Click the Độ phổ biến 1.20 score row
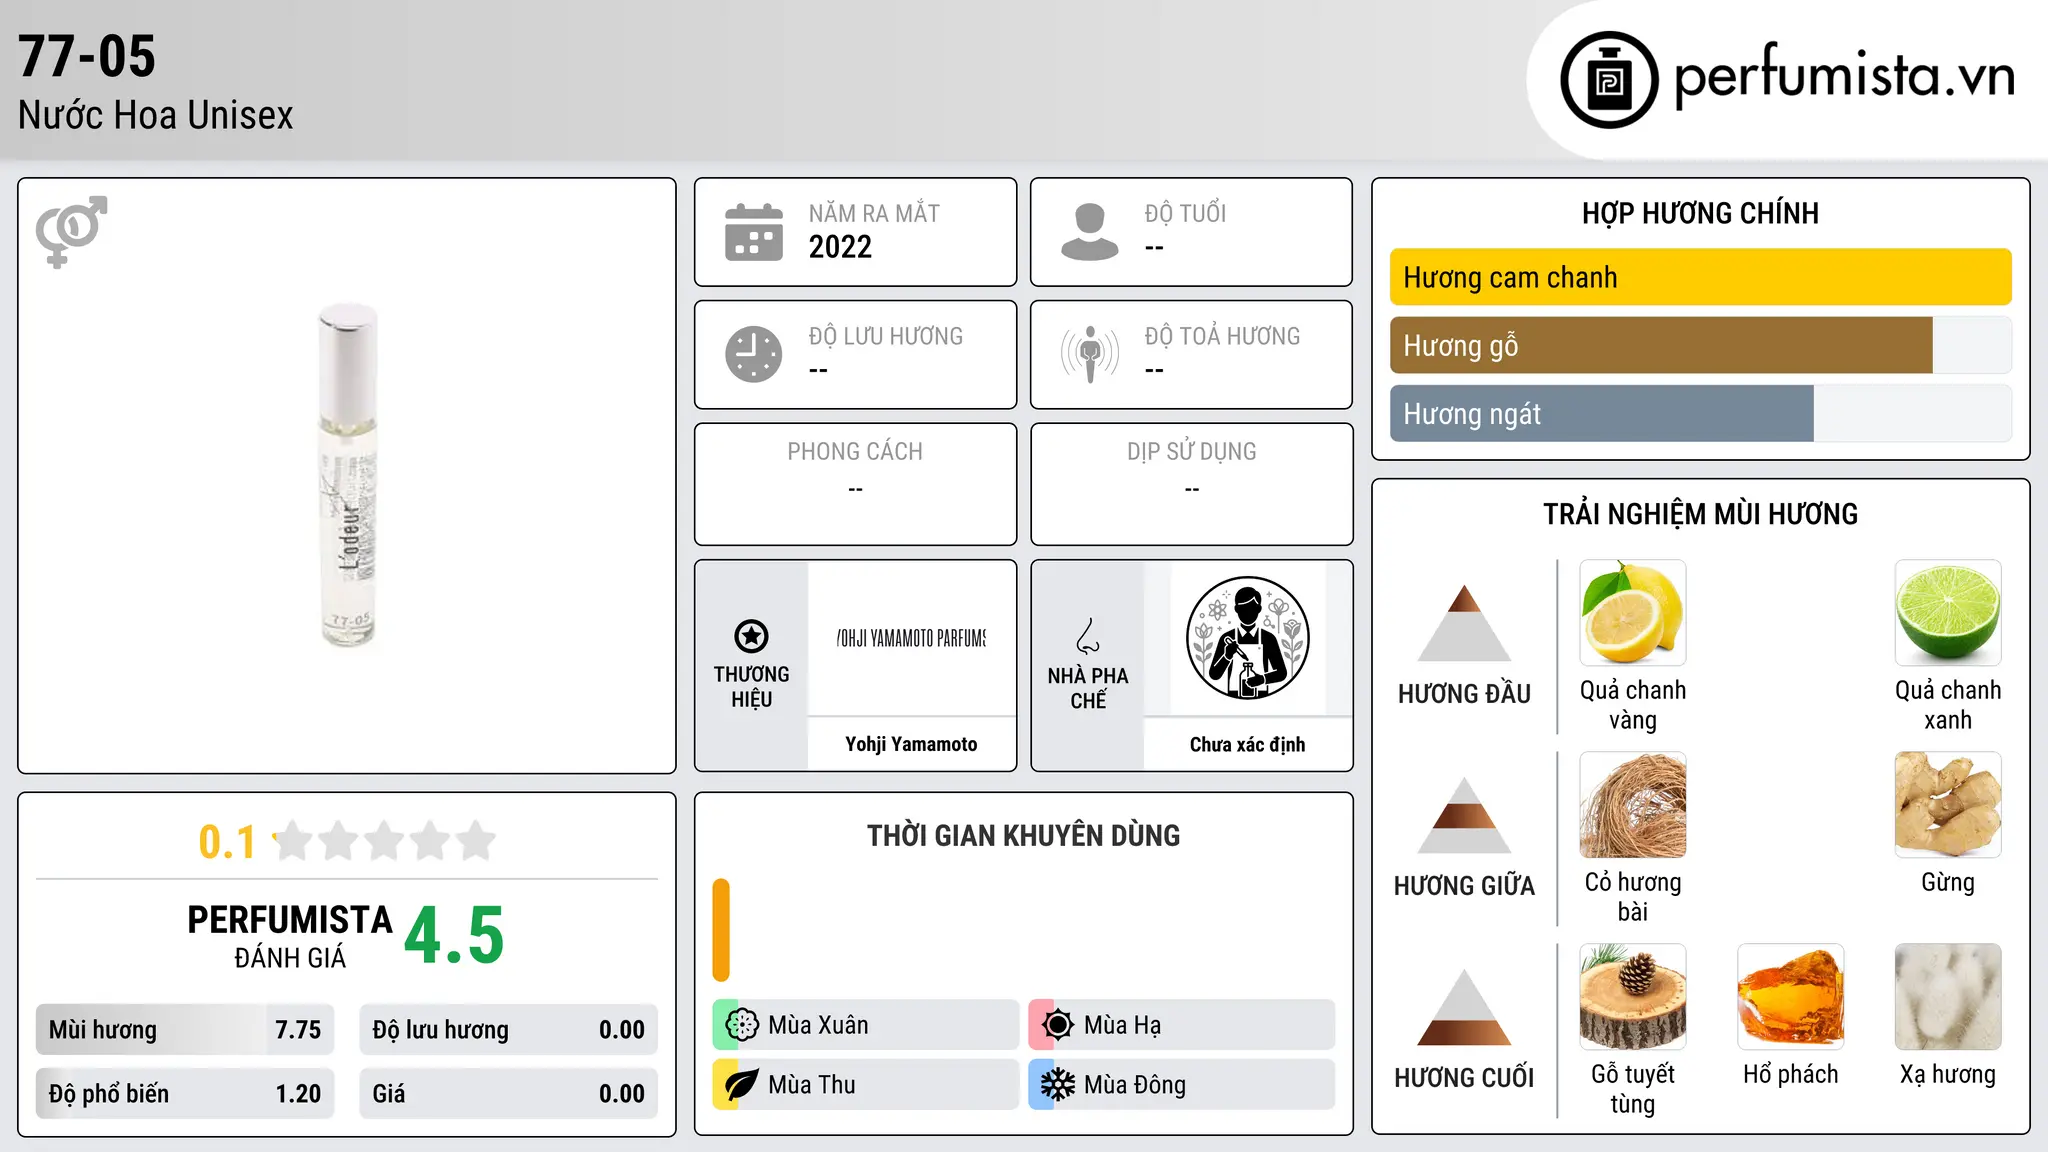The image size is (2048, 1152). pos(185,1094)
